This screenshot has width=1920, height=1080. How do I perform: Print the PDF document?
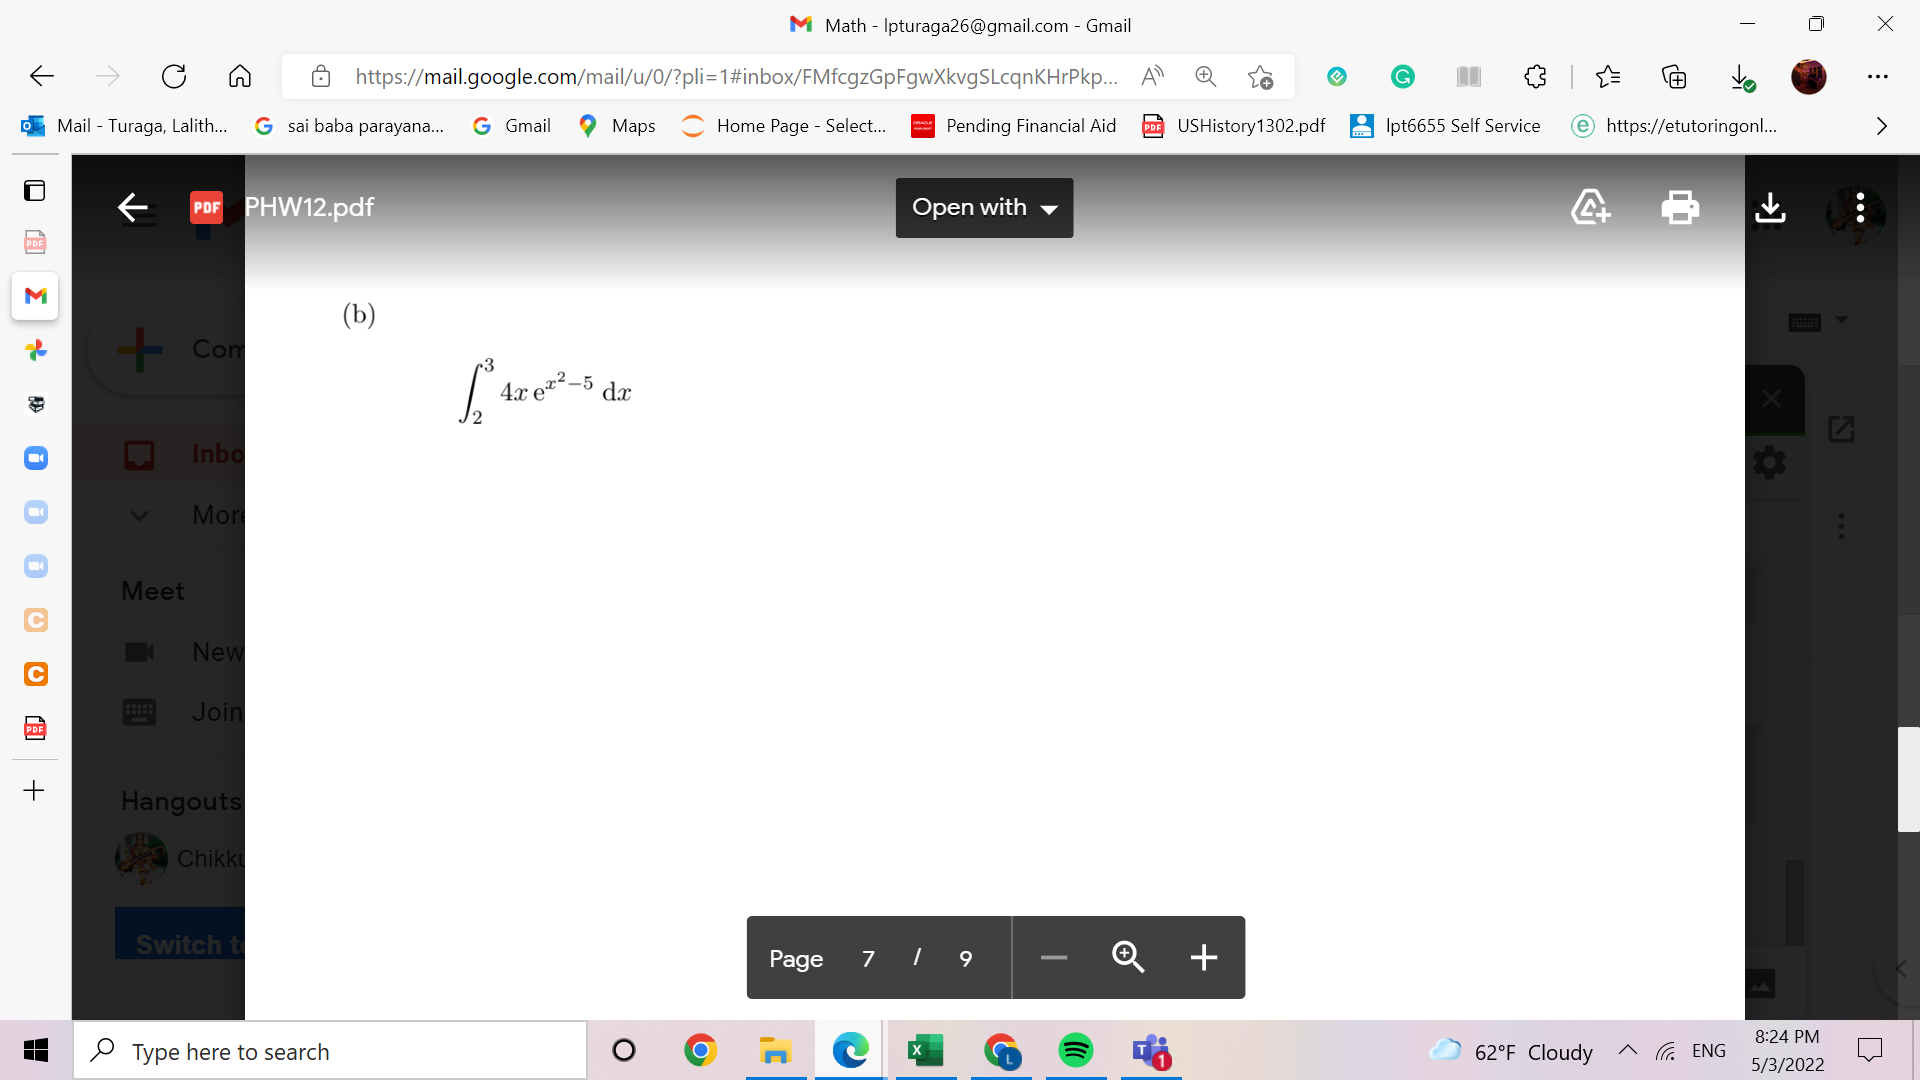(x=1680, y=208)
